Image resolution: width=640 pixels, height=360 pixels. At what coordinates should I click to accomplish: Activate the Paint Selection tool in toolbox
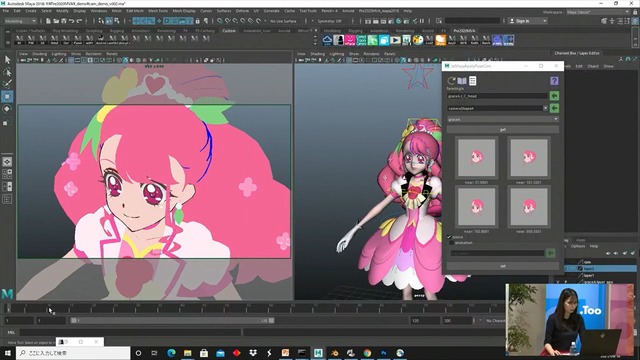click(x=7, y=84)
